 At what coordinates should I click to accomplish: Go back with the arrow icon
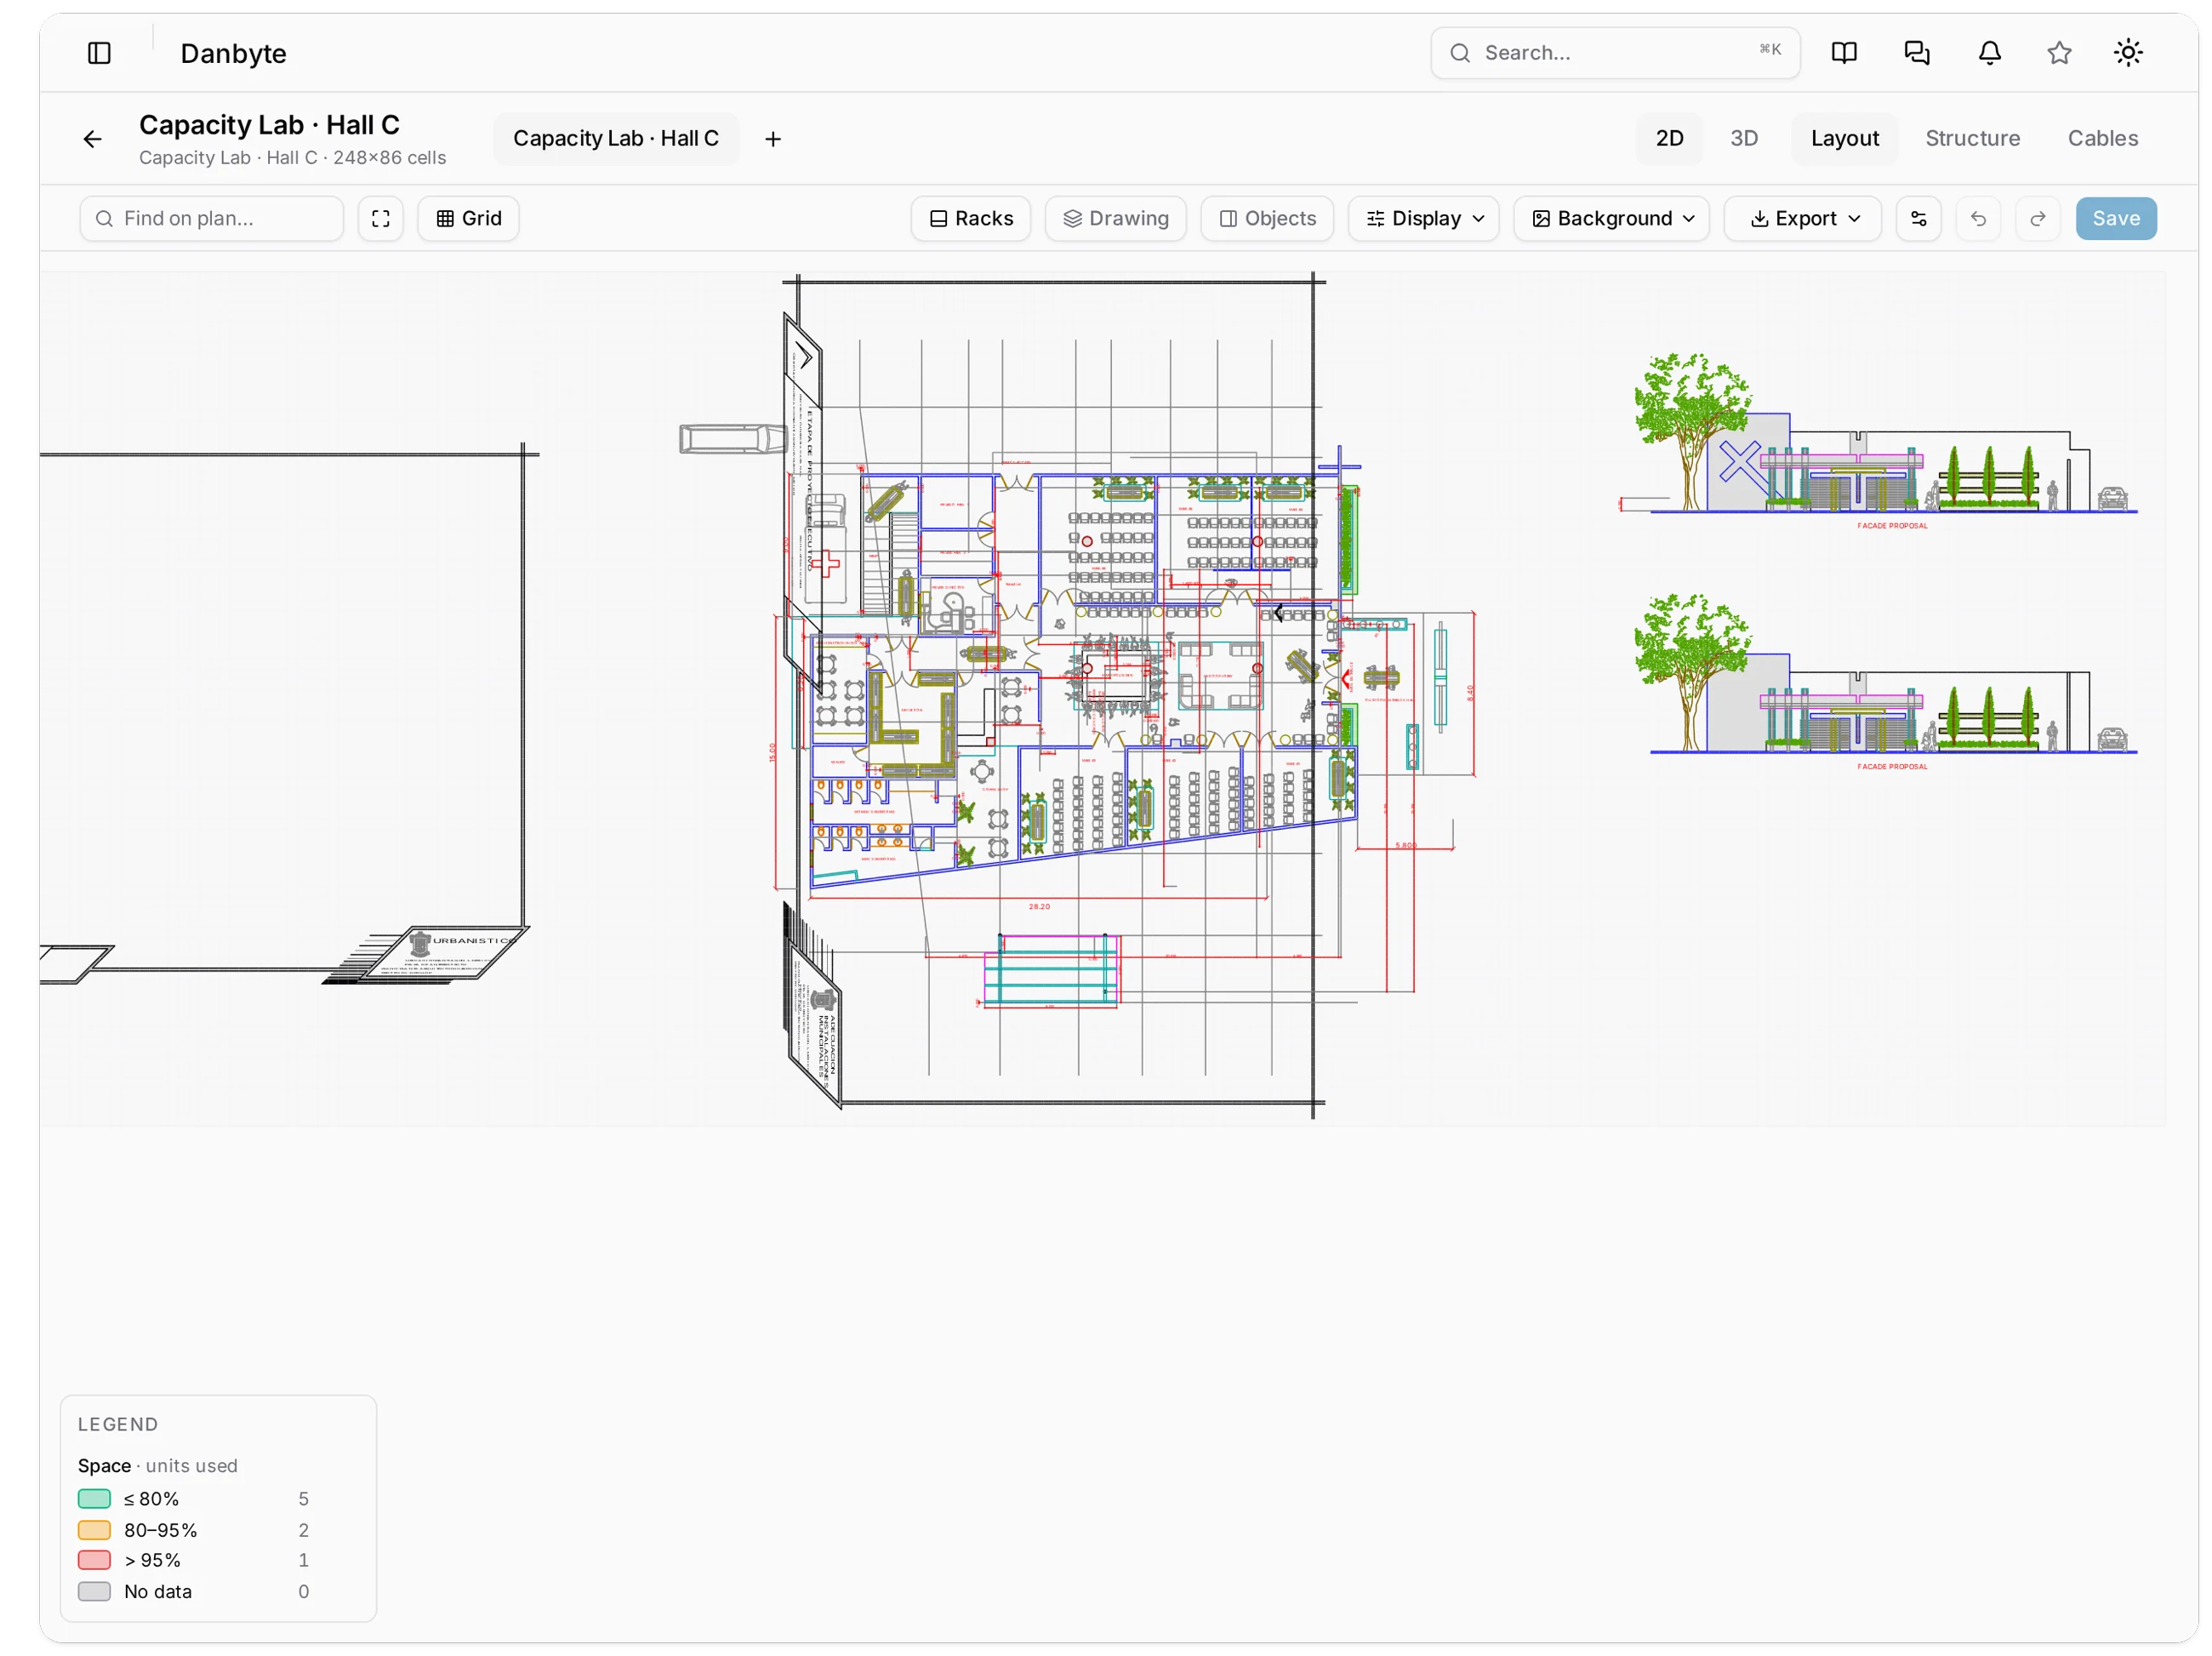pyautogui.click(x=92, y=139)
